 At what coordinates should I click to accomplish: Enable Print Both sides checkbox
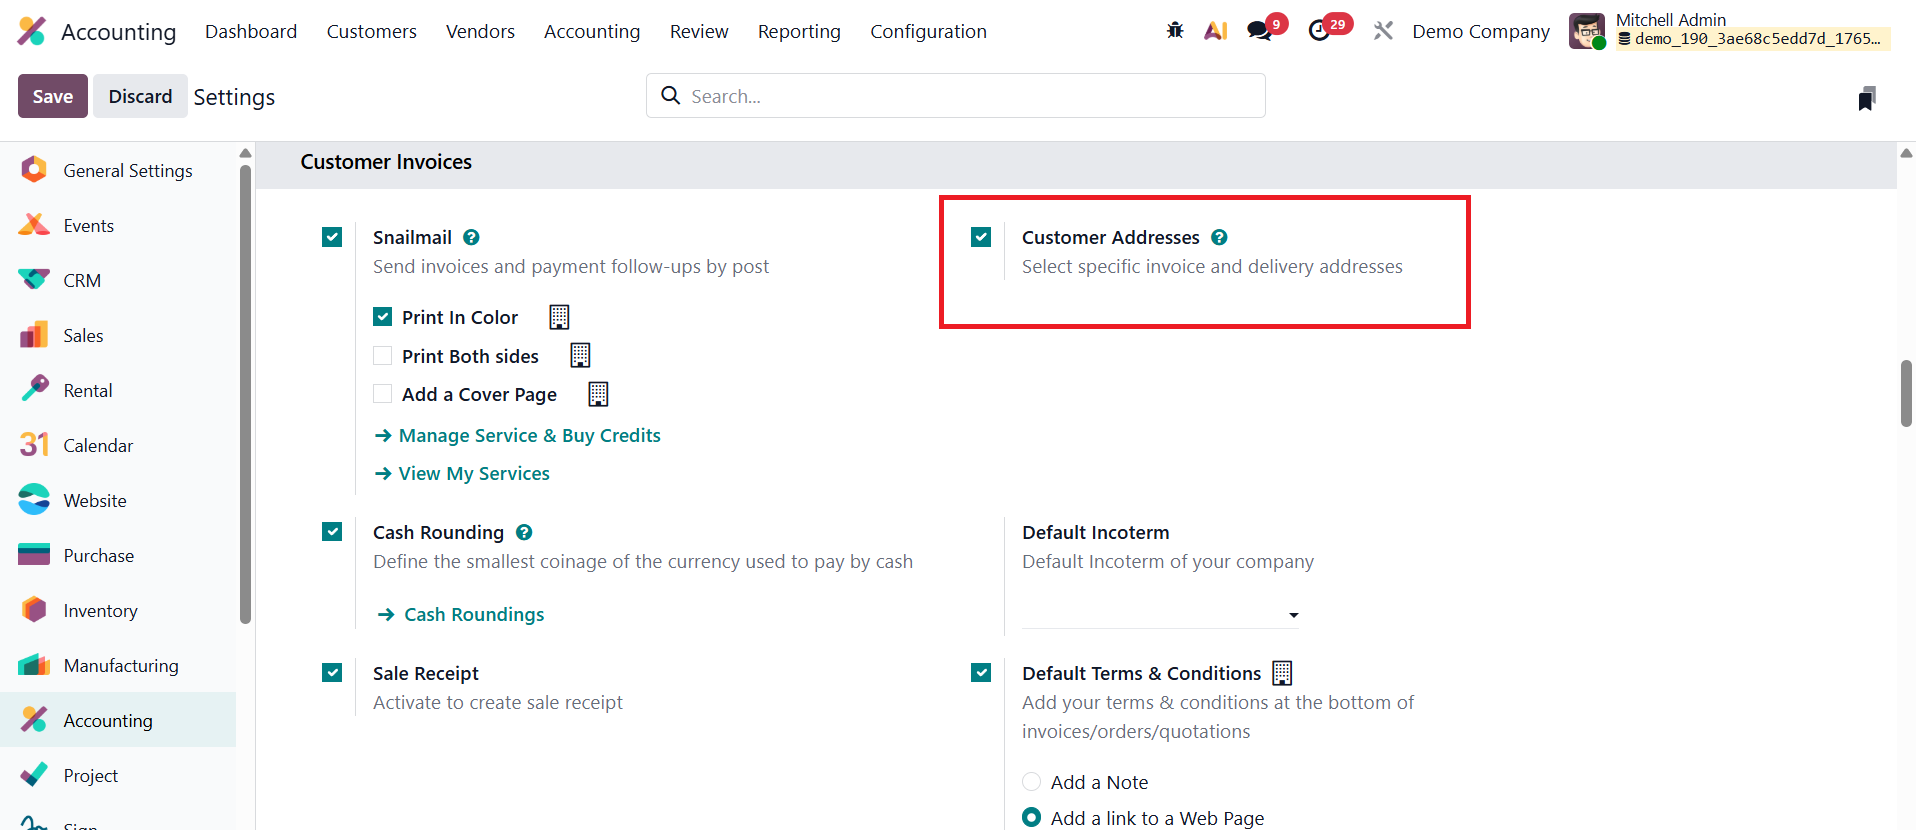(382, 356)
